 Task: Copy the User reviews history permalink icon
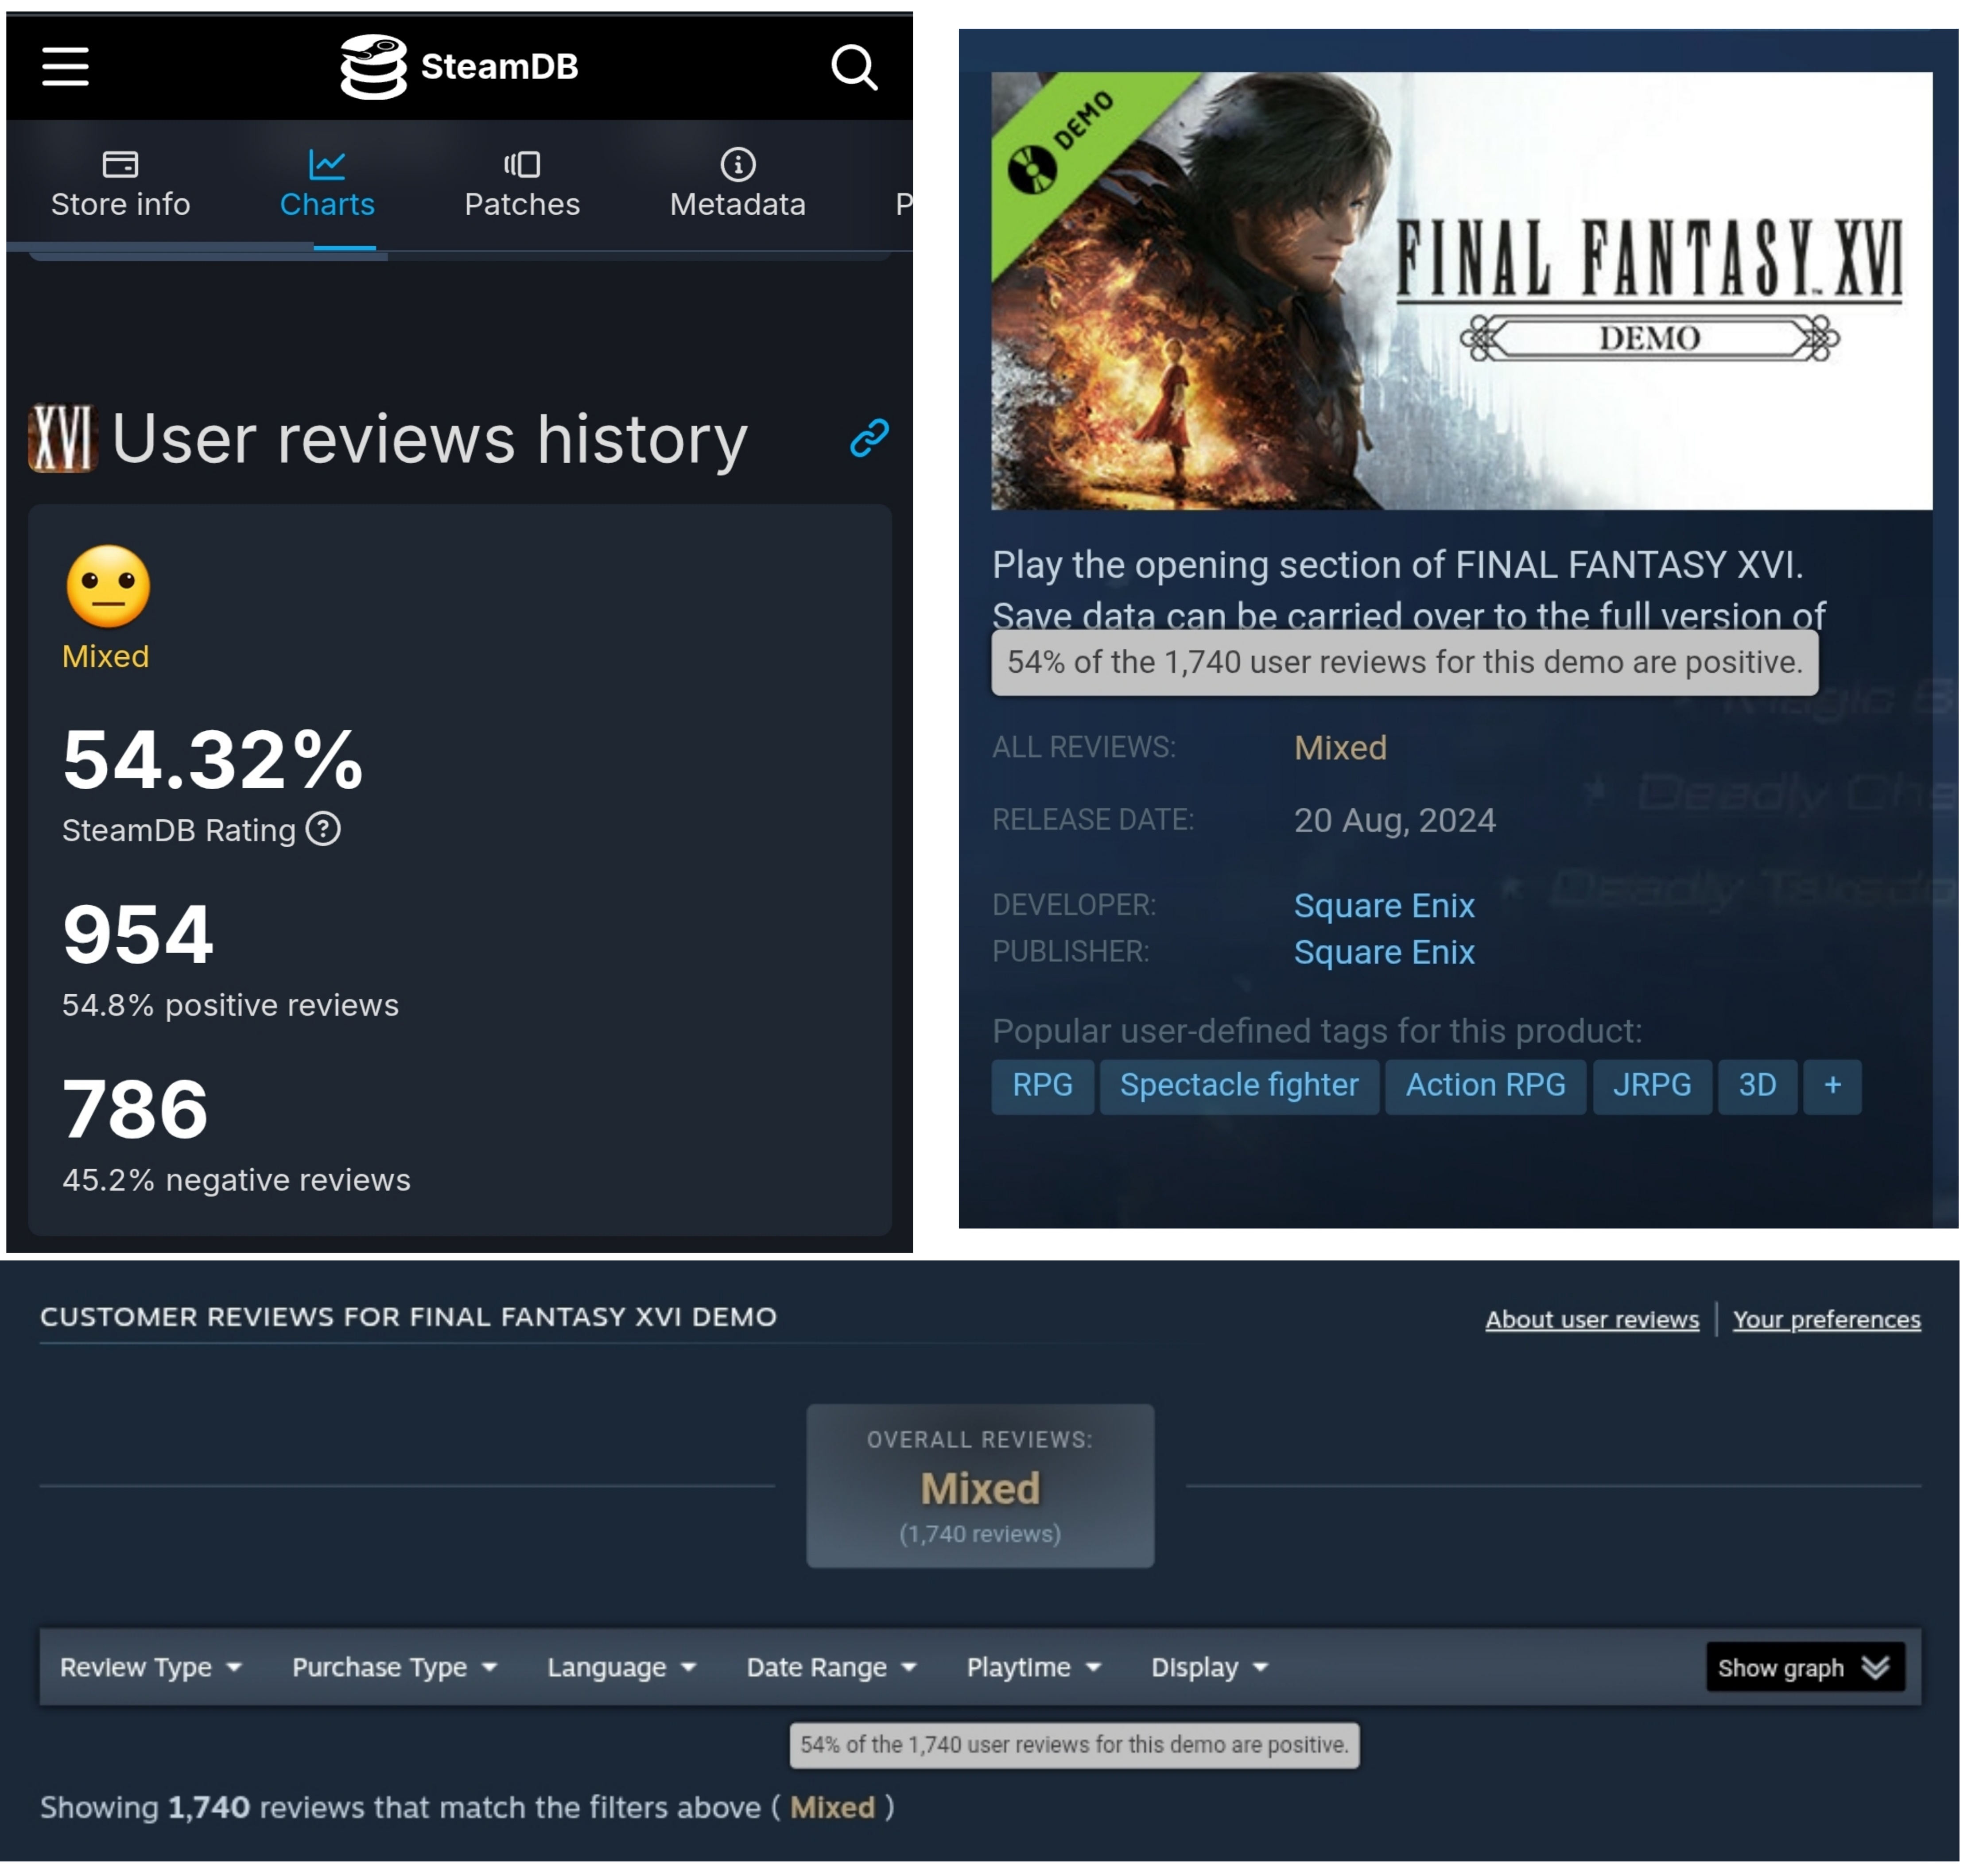coord(869,438)
